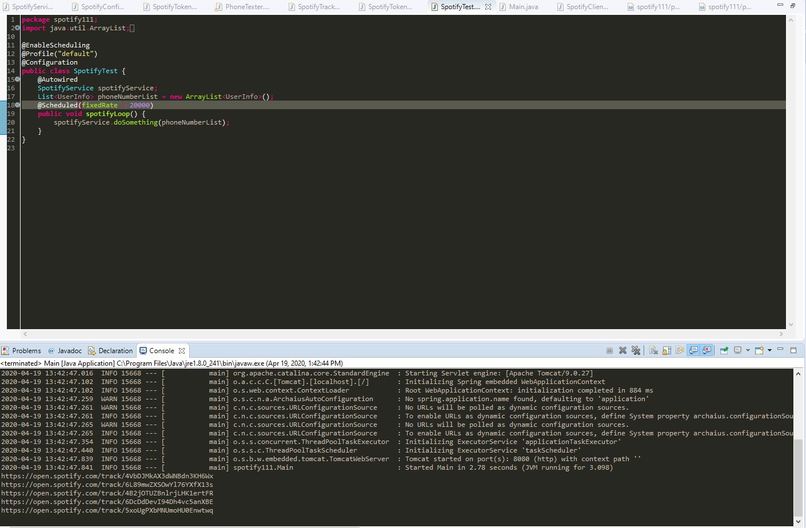Click the console scrollbar up arrow
This screenshot has height=528, width=806.
click(798, 374)
